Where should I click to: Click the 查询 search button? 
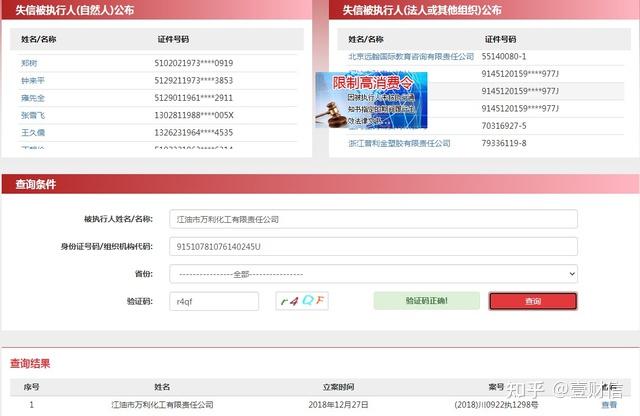click(x=533, y=301)
